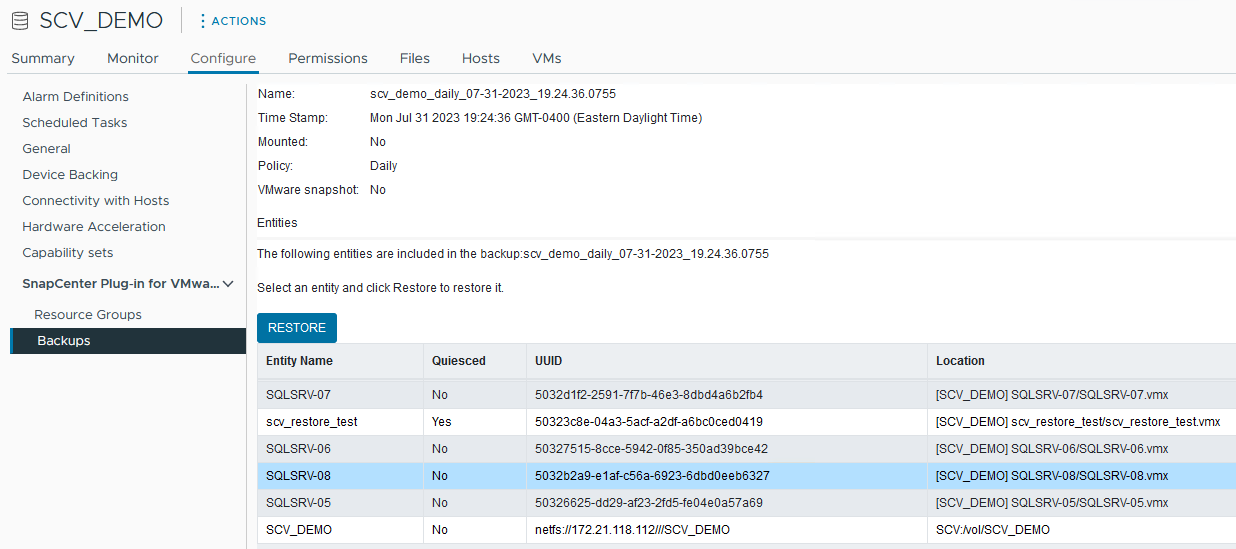This screenshot has height=549, width=1236.
Task: Select Scheduled Tasks in the sidebar
Action: pos(75,123)
